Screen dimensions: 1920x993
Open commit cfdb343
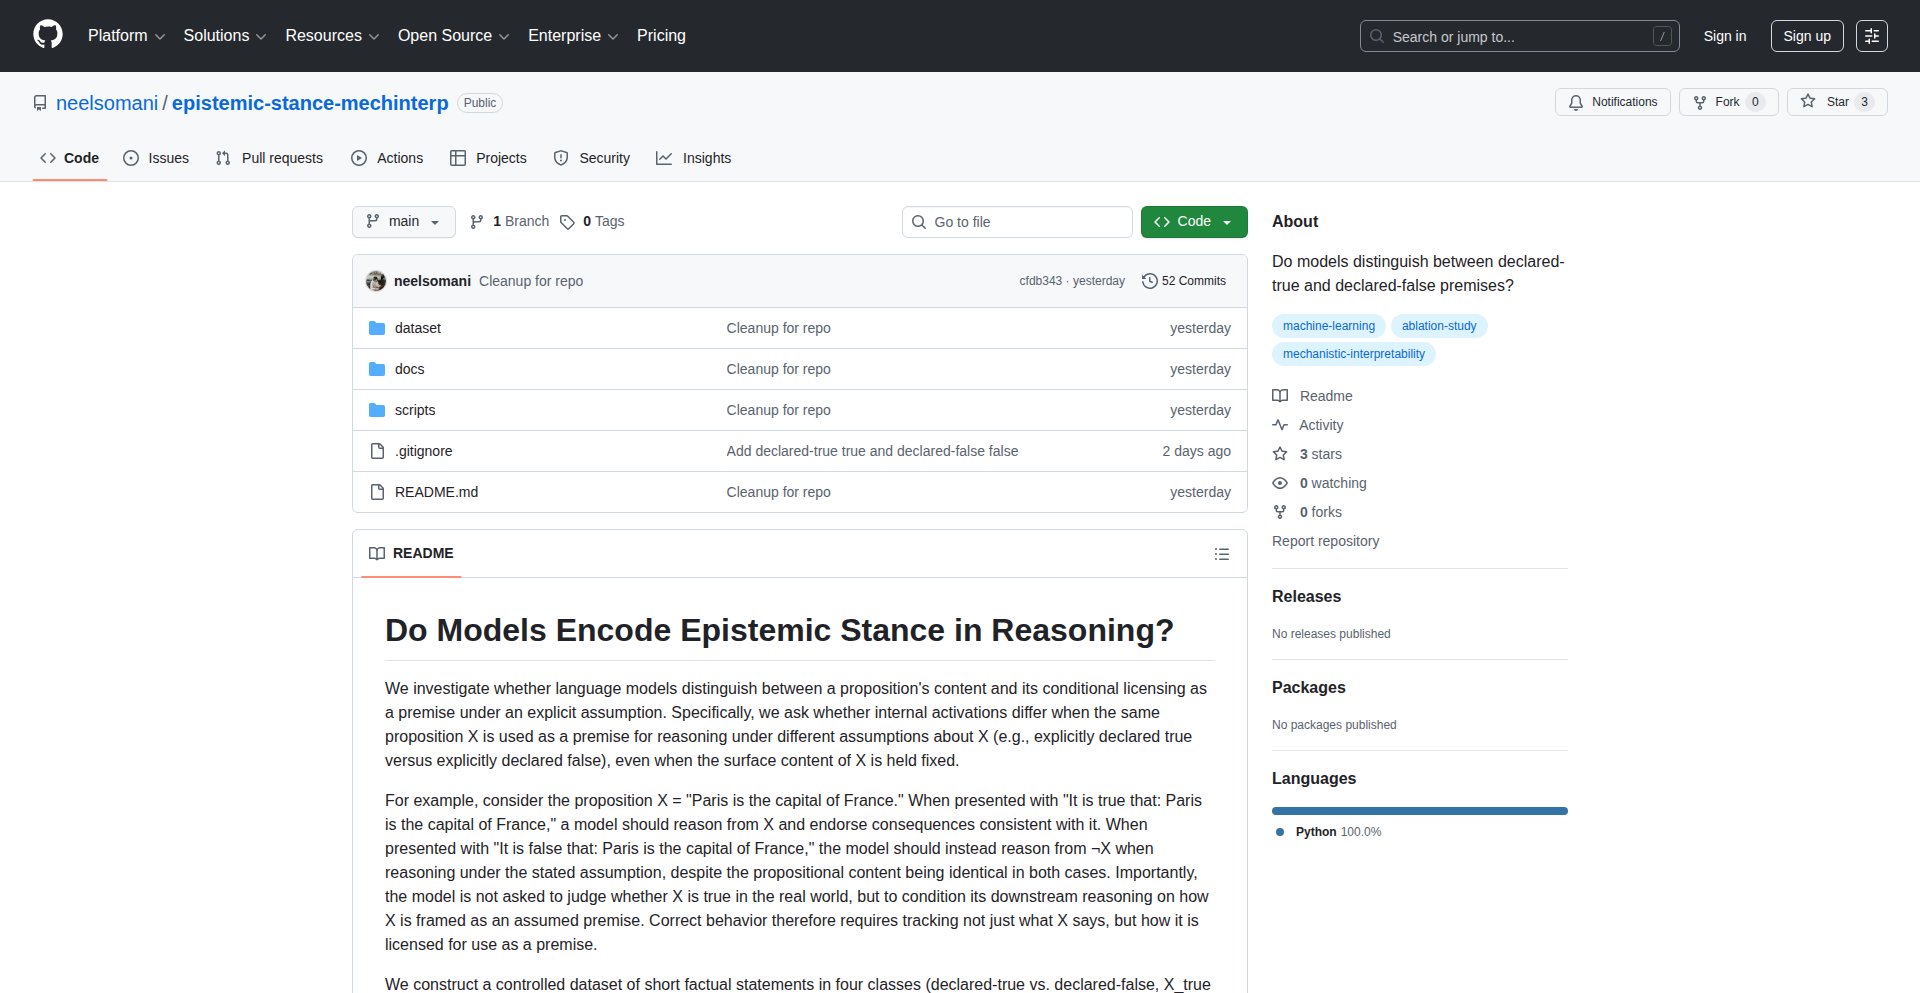(x=1041, y=281)
